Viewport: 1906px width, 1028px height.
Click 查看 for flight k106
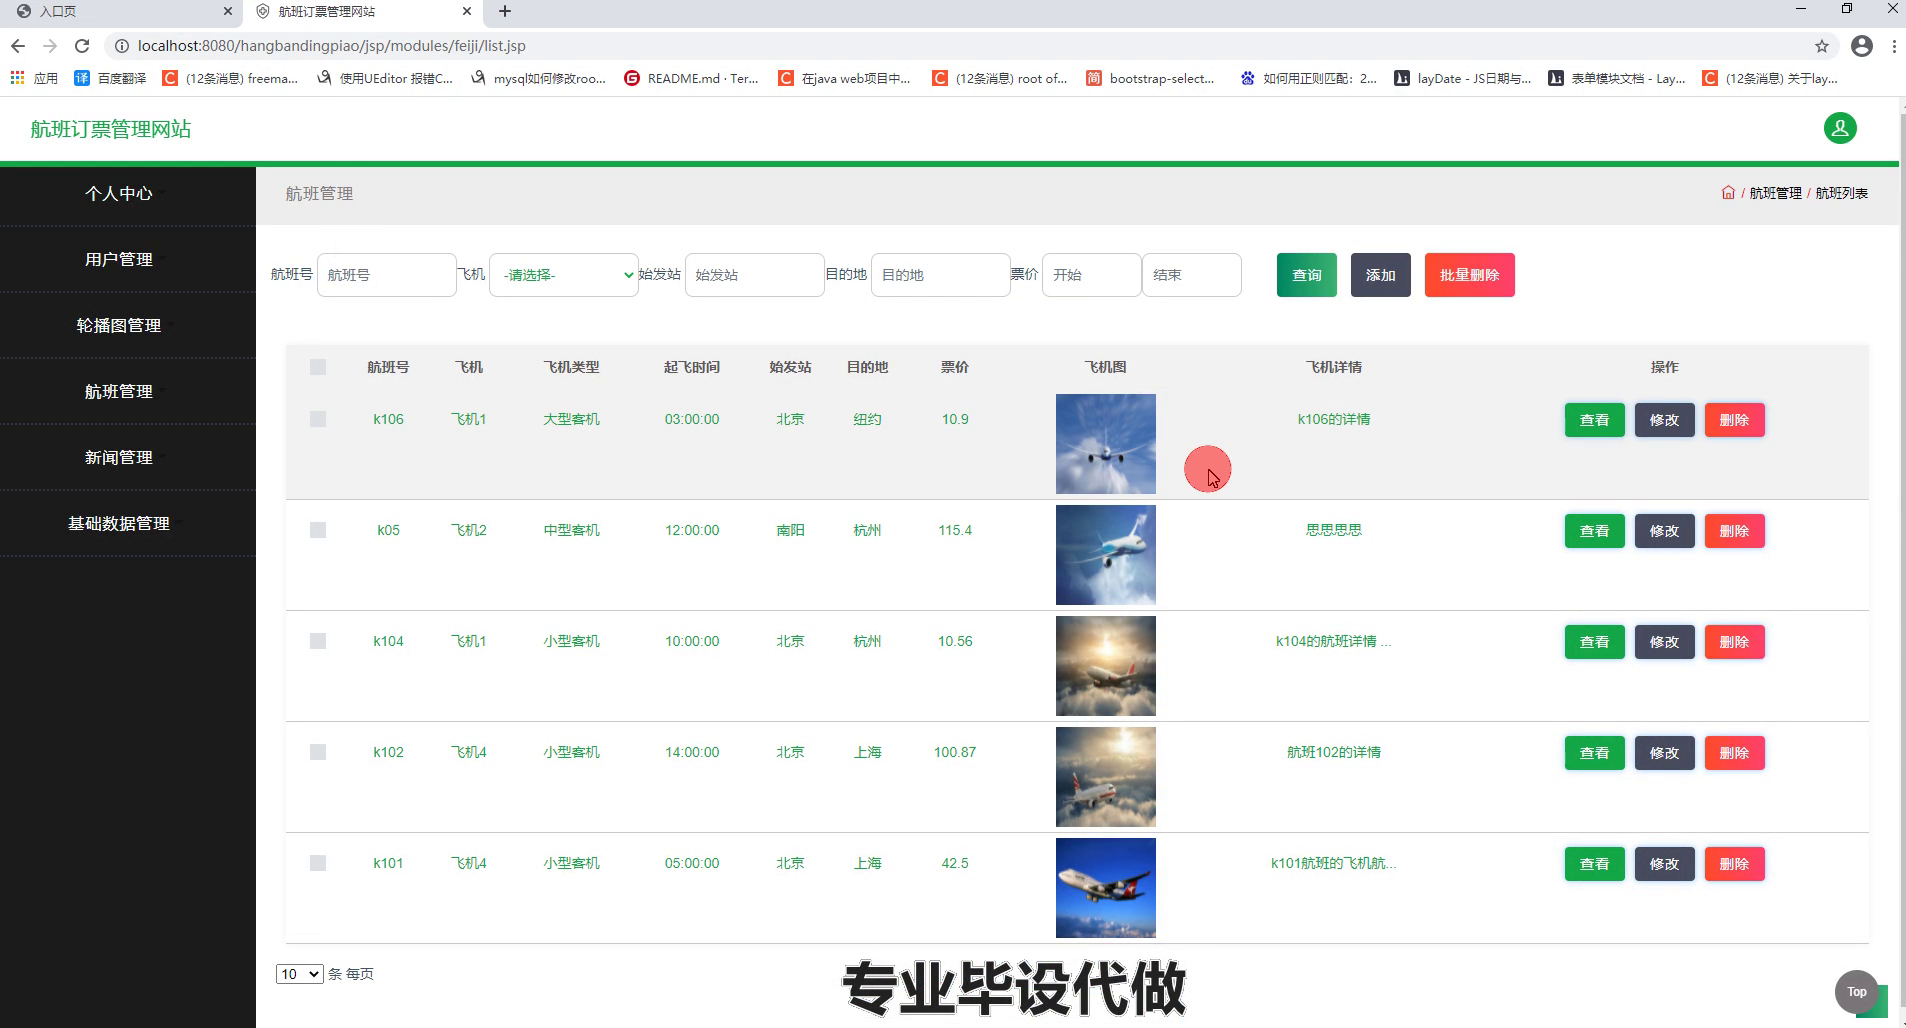pyautogui.click(x=1595, y=420)
